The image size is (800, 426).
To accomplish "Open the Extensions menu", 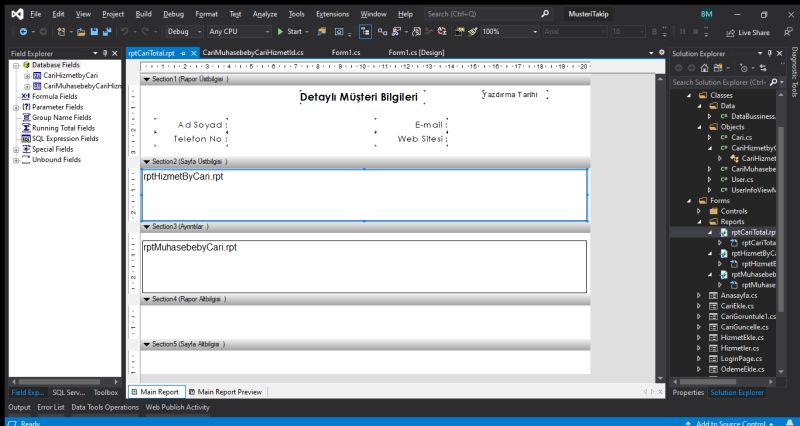I will click(333, 14).
